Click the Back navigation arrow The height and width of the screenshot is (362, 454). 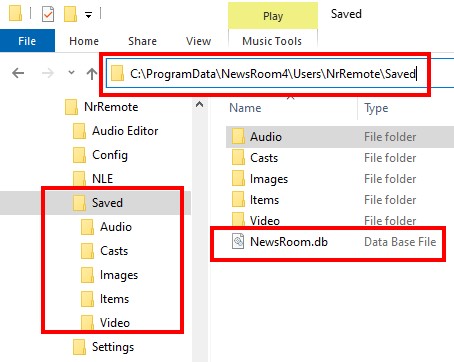18,73
